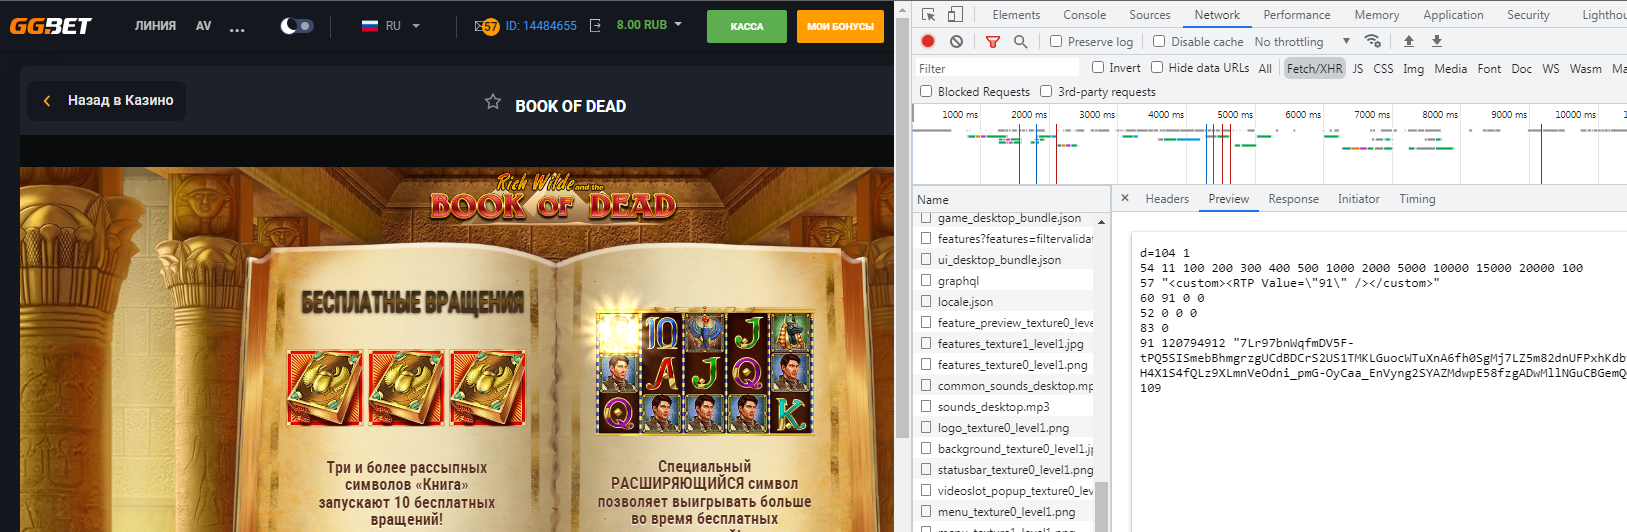This screenshot has height=532, width=1627.
Task: Switch to the Sources tab
Action: [x=1149, y=15]
